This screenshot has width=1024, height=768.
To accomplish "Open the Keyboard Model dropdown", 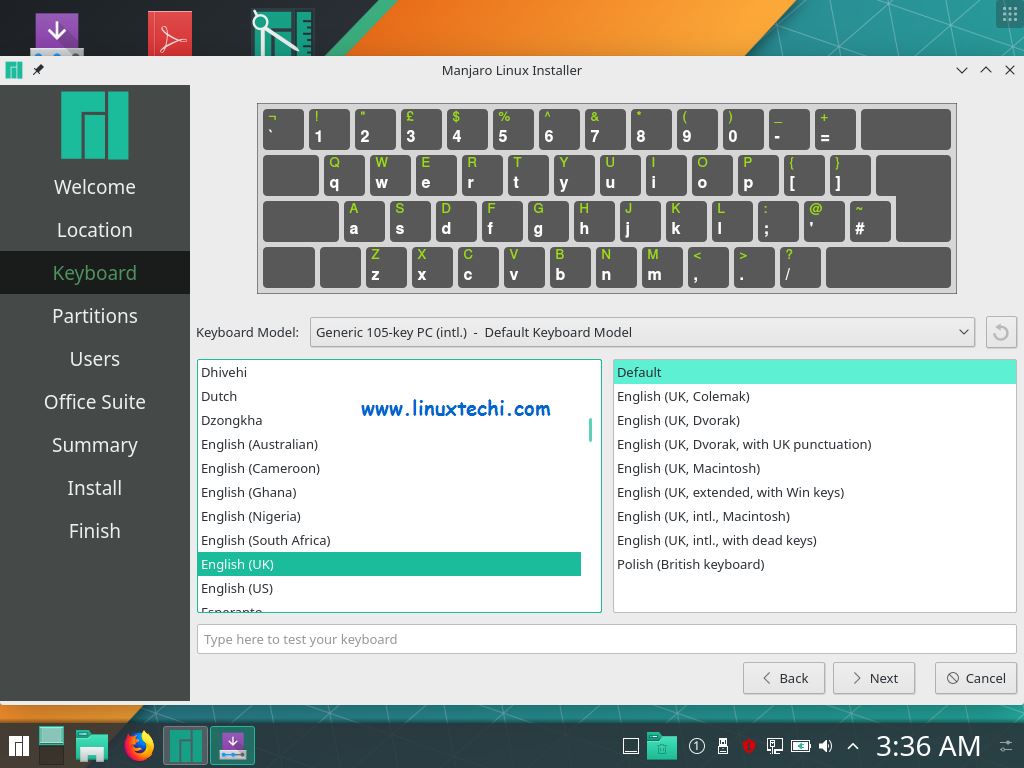I will click(640, 332).
